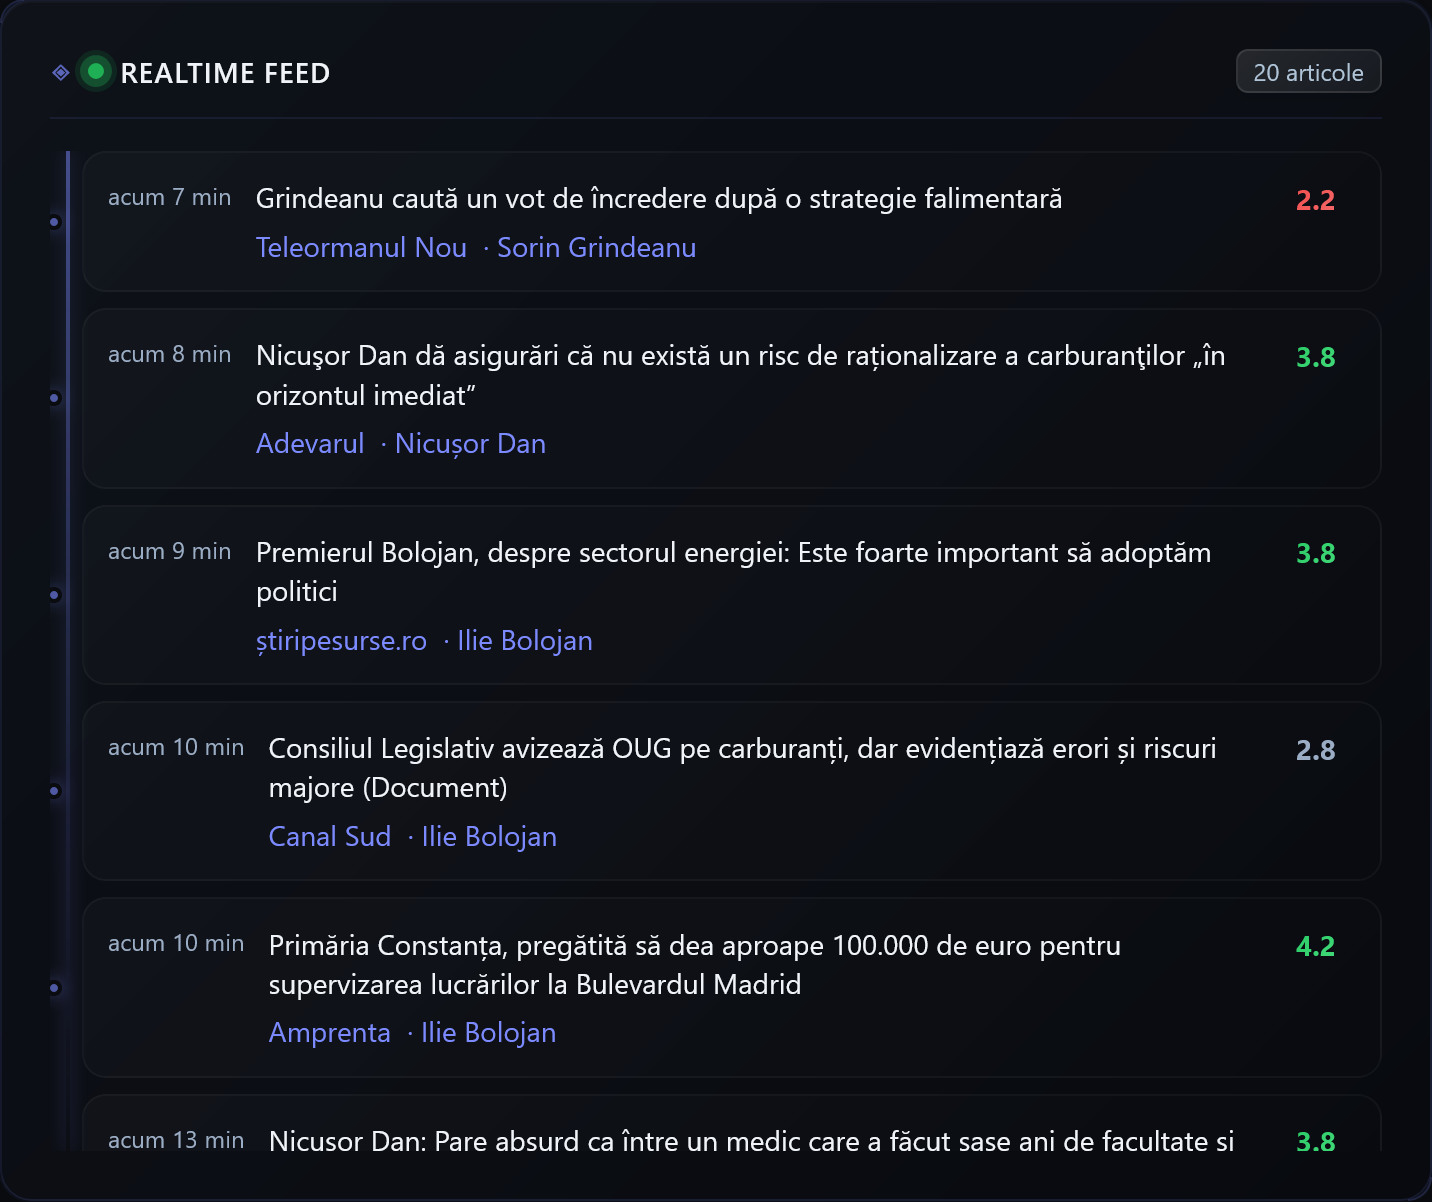
Task: Click the diamond icon beside REALTIME FEED
Action: [x=61, y=71]
